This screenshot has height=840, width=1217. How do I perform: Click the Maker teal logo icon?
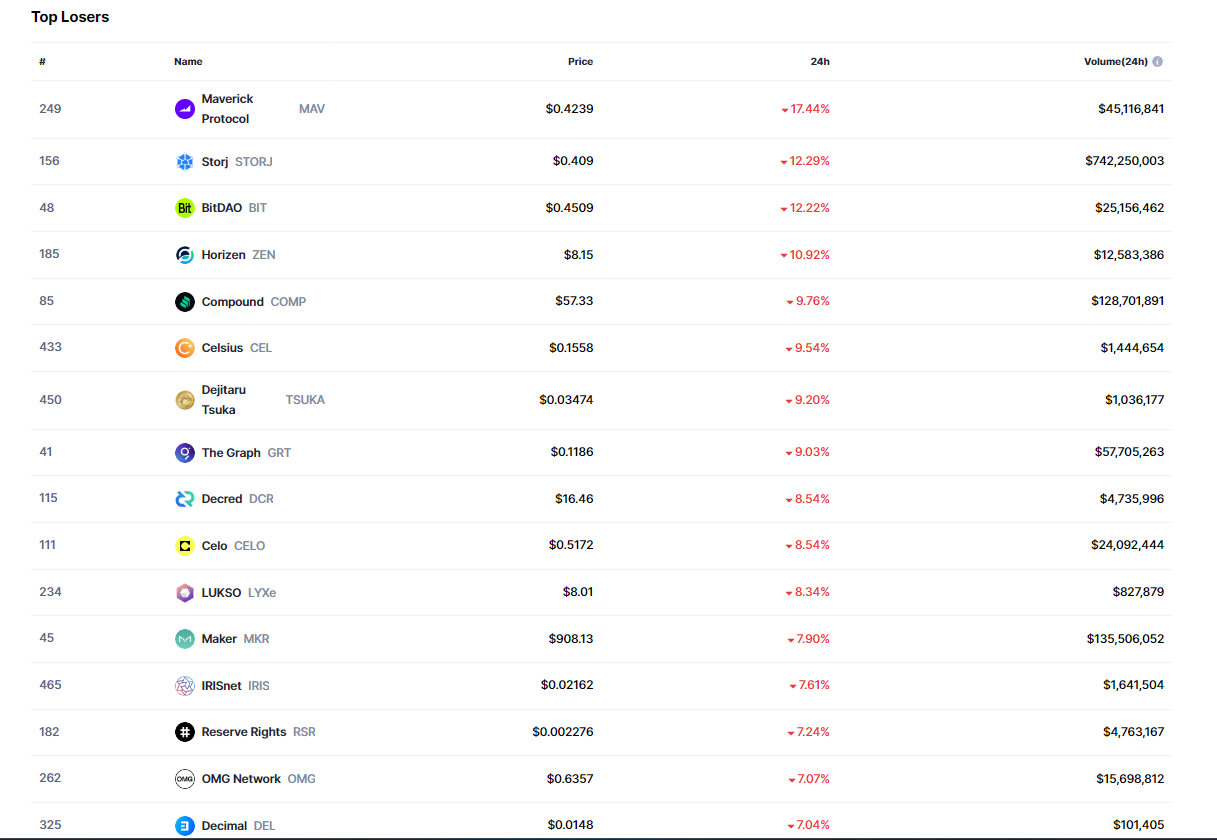(x=185, y=639)
